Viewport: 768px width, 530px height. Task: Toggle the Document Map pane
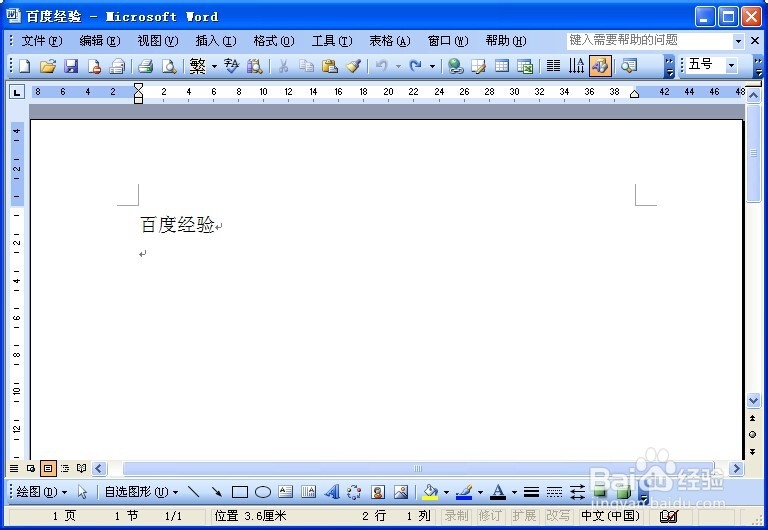tap(628, 66)
